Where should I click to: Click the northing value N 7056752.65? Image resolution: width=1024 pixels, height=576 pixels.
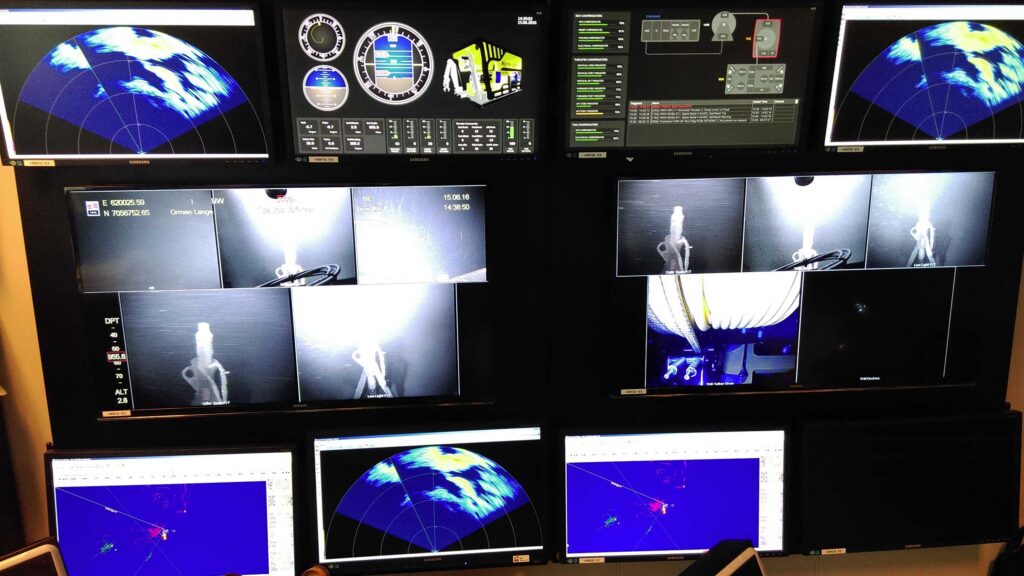tap(126, 213)
